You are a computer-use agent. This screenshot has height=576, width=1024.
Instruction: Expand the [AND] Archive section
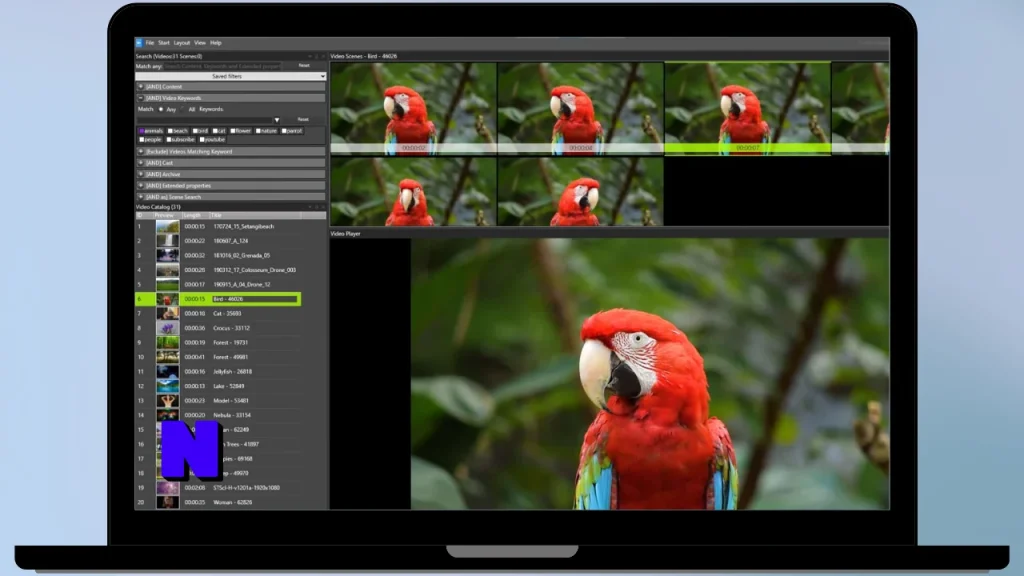point(230,174)
